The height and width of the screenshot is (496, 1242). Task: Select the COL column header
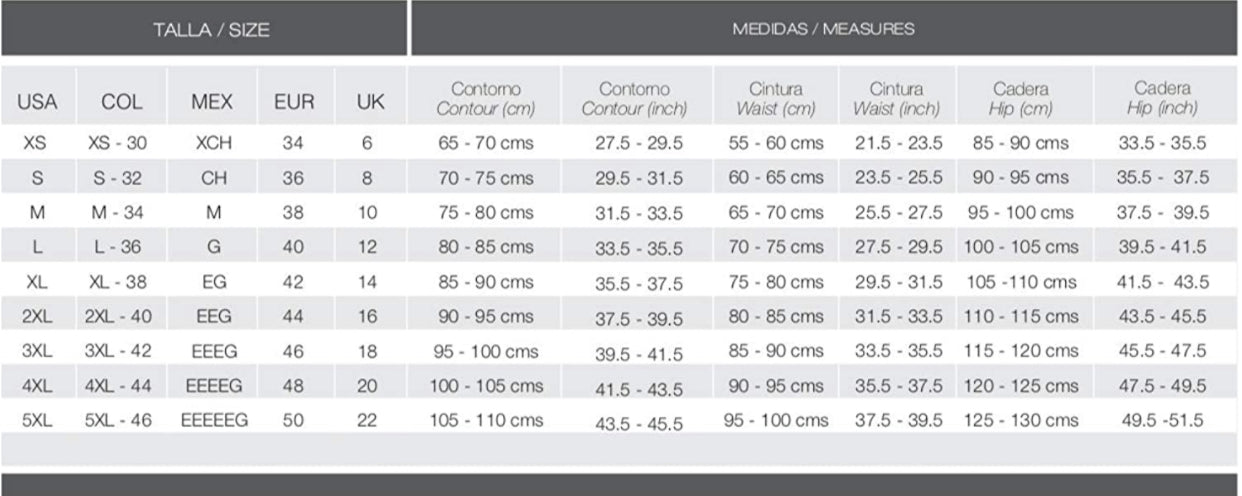coord(121,102)
